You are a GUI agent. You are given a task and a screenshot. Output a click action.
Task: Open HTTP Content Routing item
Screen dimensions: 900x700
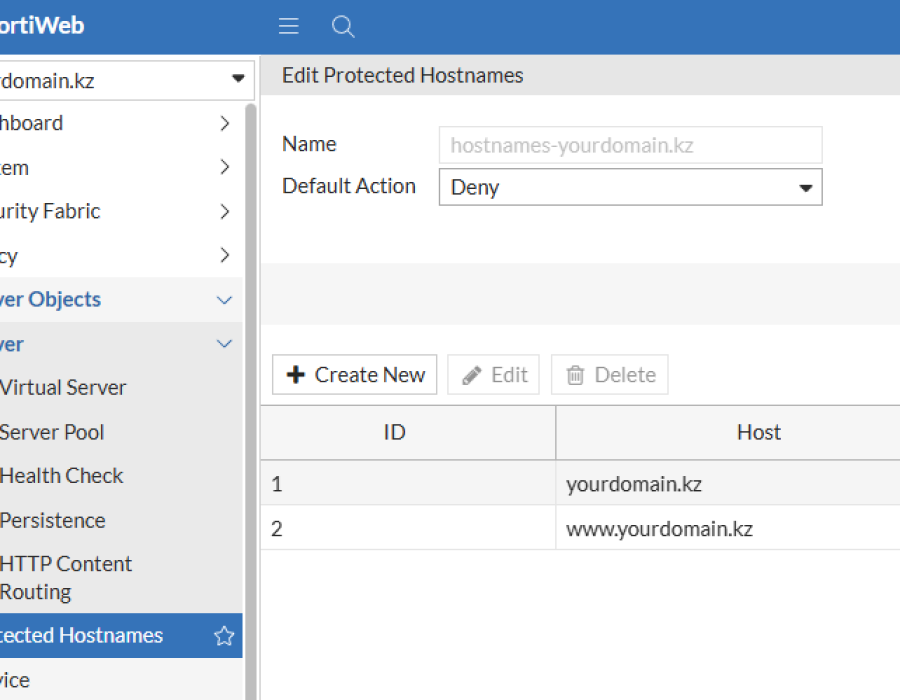tap(121, 578)
